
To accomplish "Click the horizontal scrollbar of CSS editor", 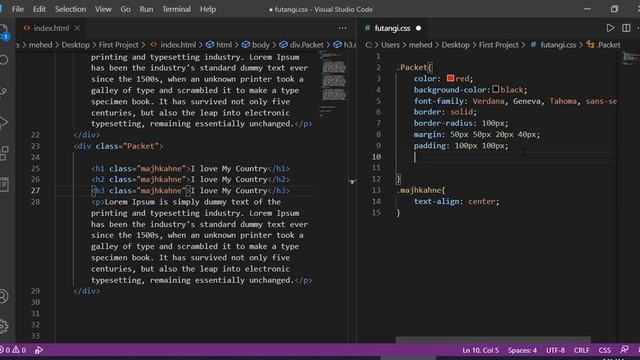I will coord(493,340).
